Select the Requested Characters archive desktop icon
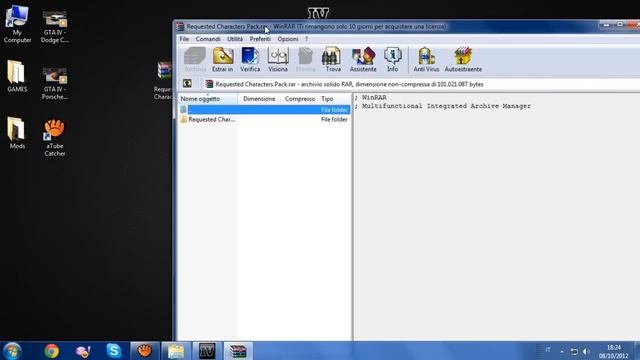This screenshot has height=360, width=640. [163, 80]
